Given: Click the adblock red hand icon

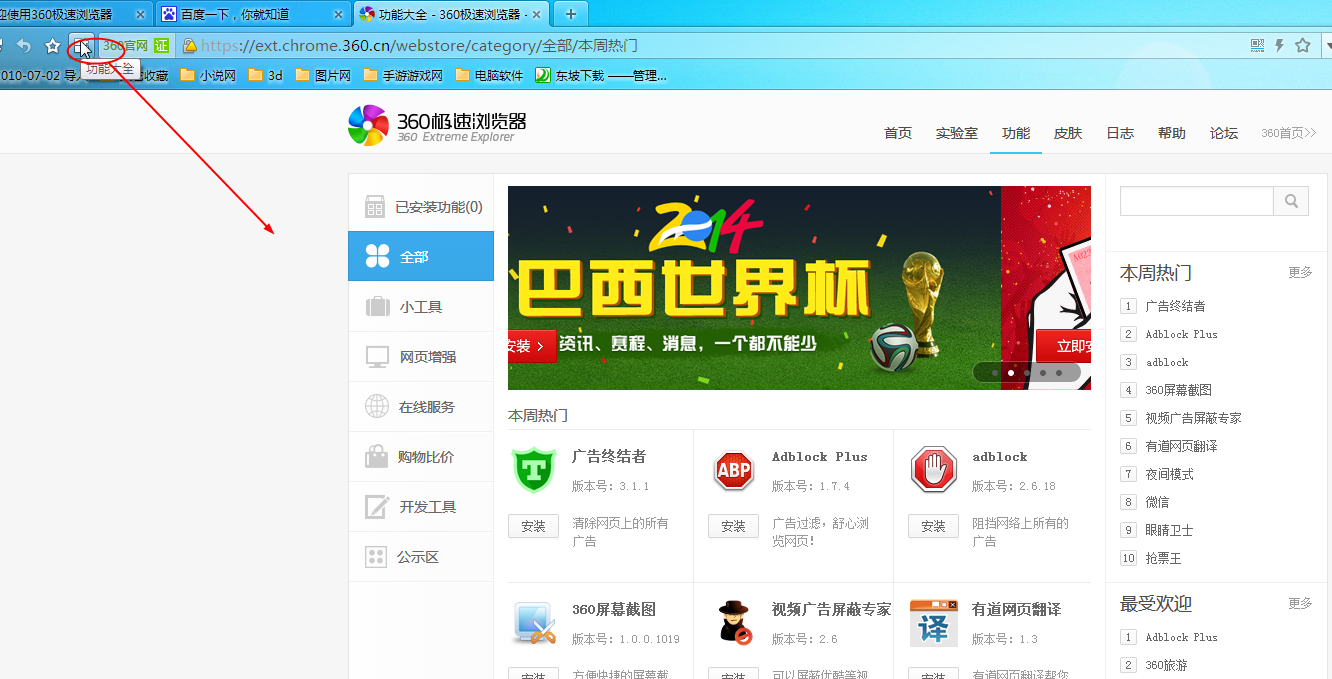Looking at the screenshot, I should pos(934,470).
